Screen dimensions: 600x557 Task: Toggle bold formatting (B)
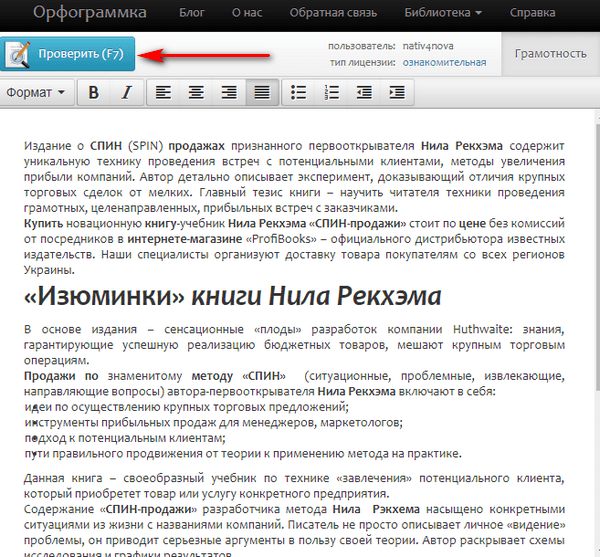click(93, 92)
